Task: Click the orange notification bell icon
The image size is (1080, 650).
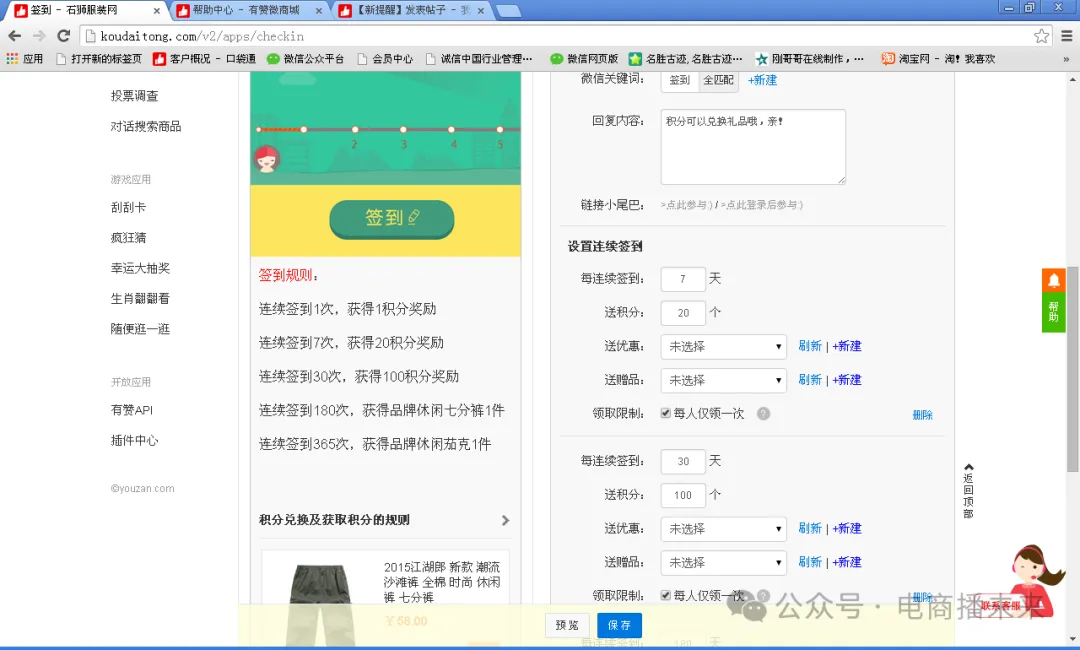Action: (x=1053, y=281)
